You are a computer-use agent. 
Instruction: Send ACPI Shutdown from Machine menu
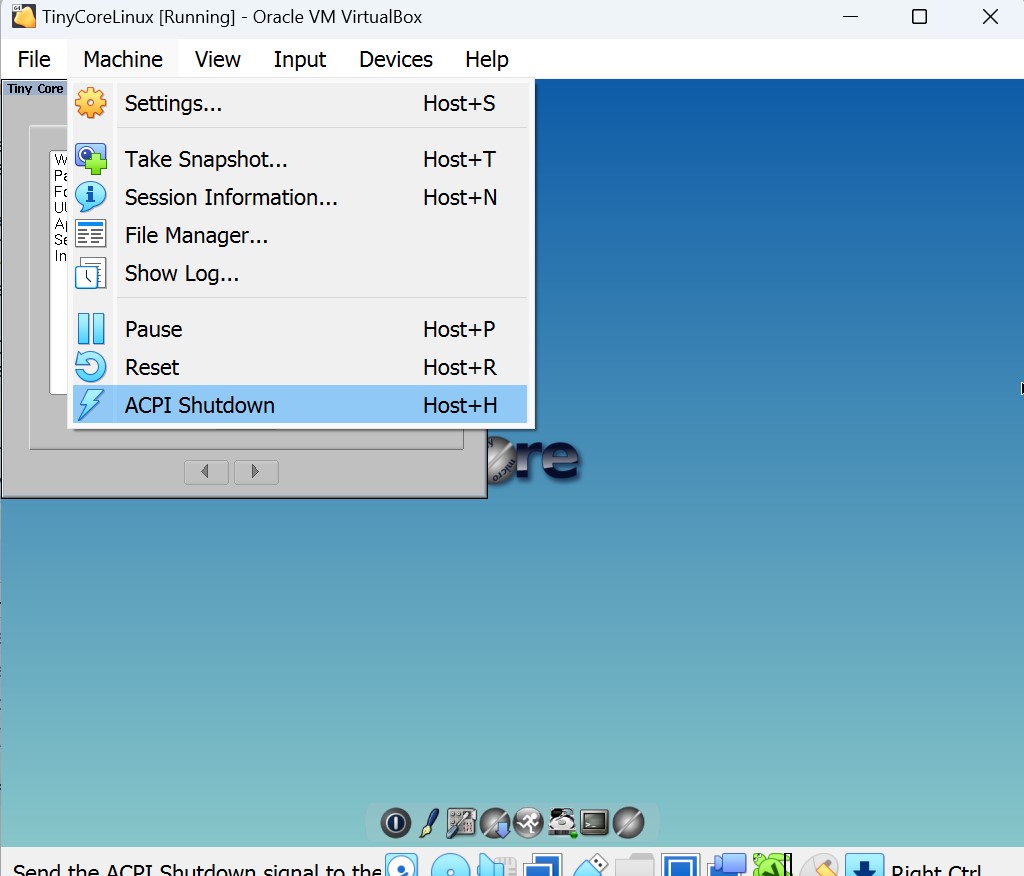pyautogui.click(x=300, y=405)
